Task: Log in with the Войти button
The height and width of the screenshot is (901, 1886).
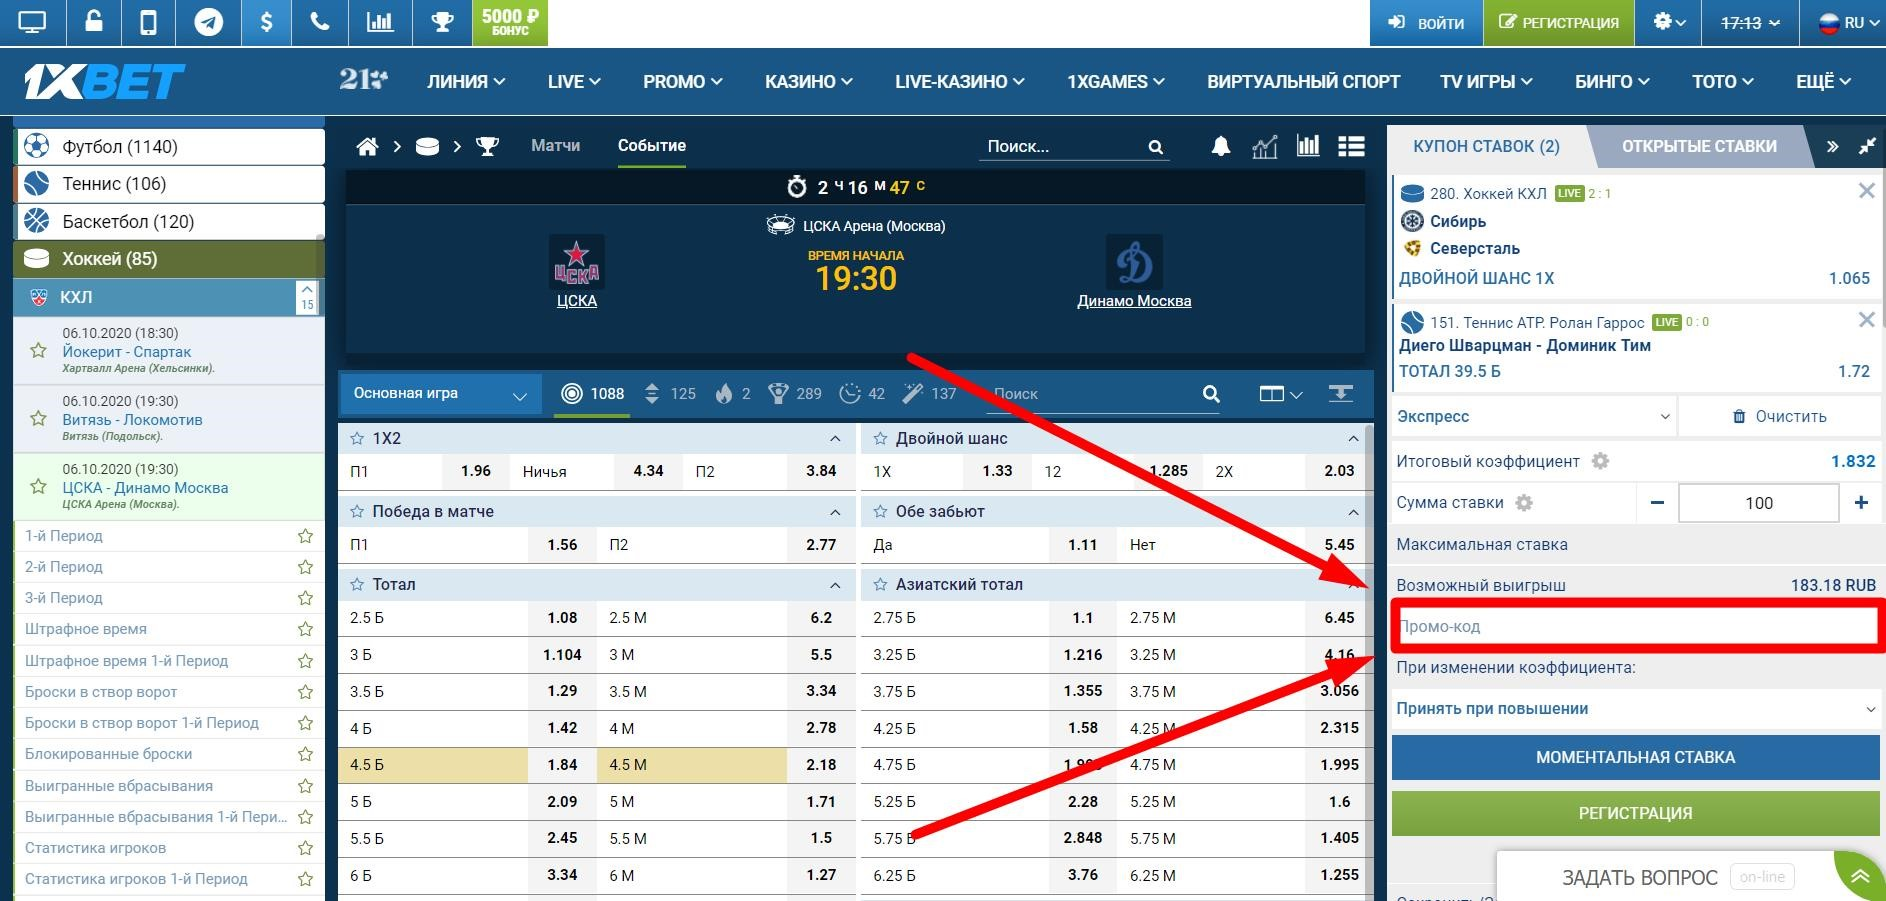Action: 1427,23
